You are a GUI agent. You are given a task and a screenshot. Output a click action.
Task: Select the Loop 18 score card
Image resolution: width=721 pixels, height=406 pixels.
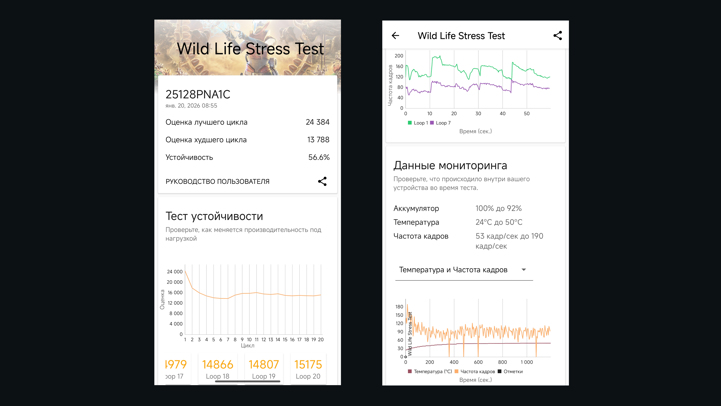point(218,368)
